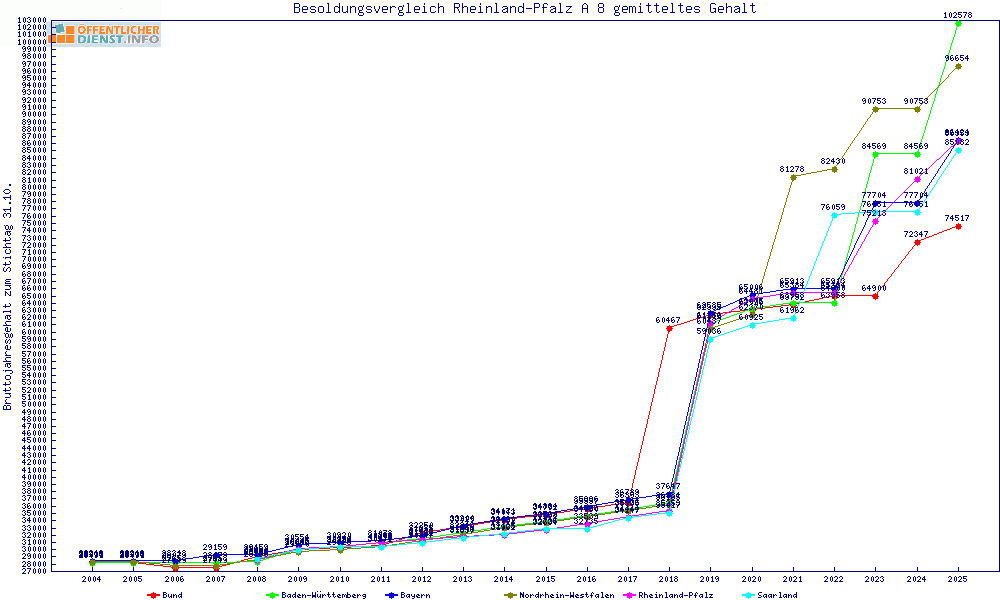This screenshot has height=600, width=1000.
Task: Click the chart title Besoldungsvergleich Rheinland-Pfalz
Action: click(524, 9)
